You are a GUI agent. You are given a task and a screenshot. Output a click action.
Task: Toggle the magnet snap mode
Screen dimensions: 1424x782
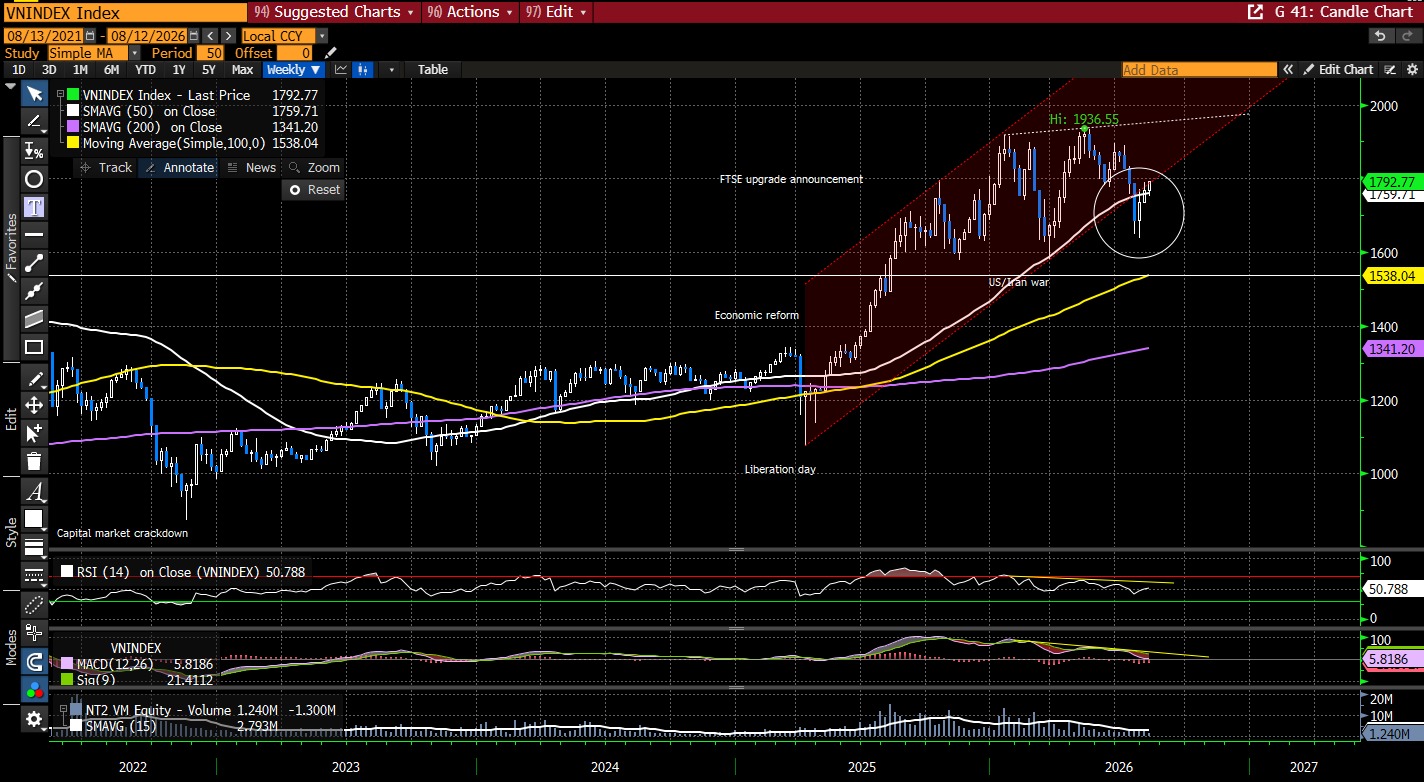pos(34,661)
